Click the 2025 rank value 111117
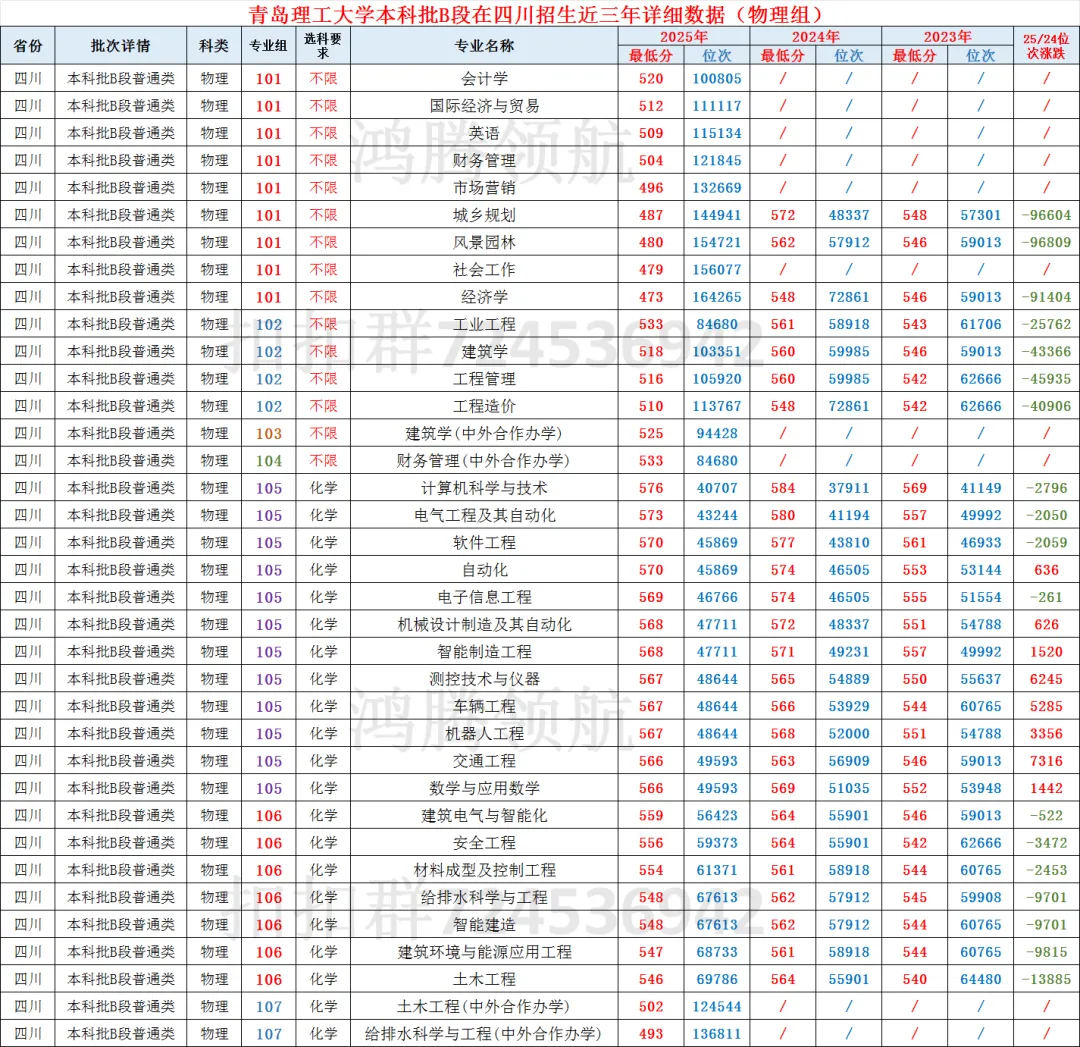 [717, 105]
